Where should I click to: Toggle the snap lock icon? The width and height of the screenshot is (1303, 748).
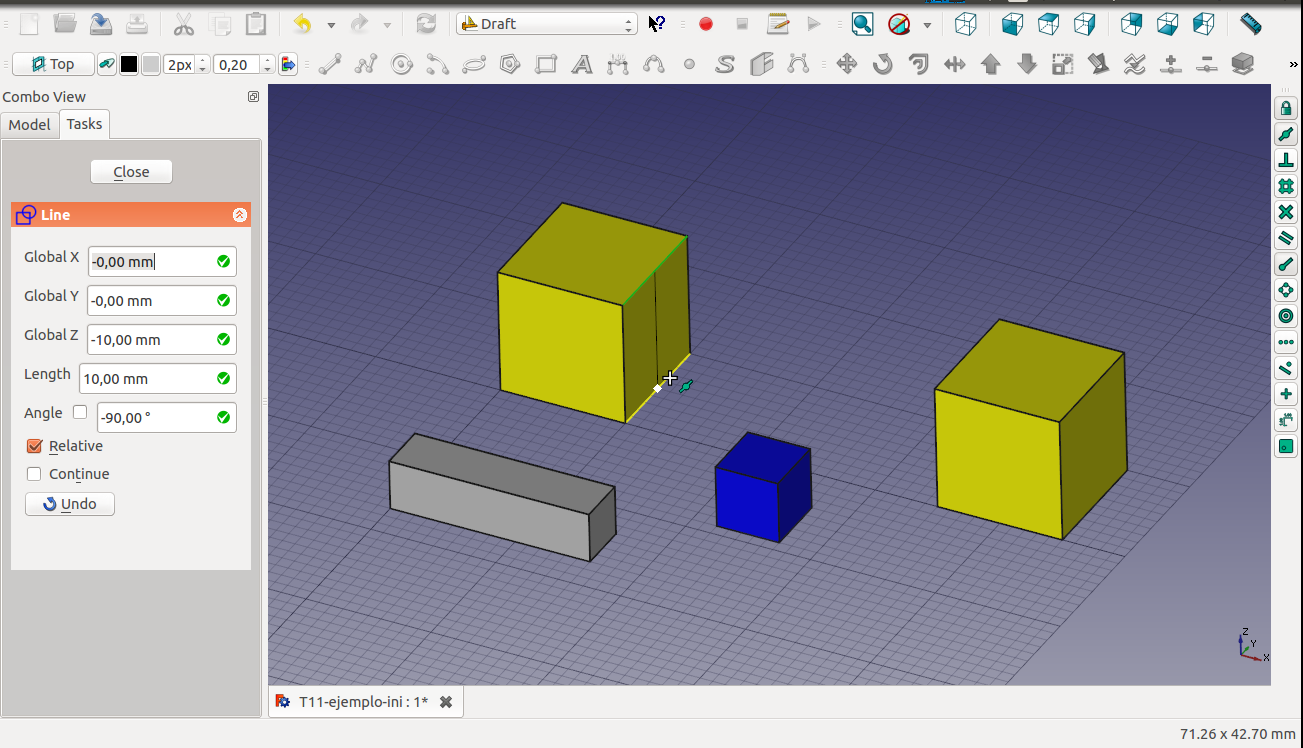coord(1286,109)
